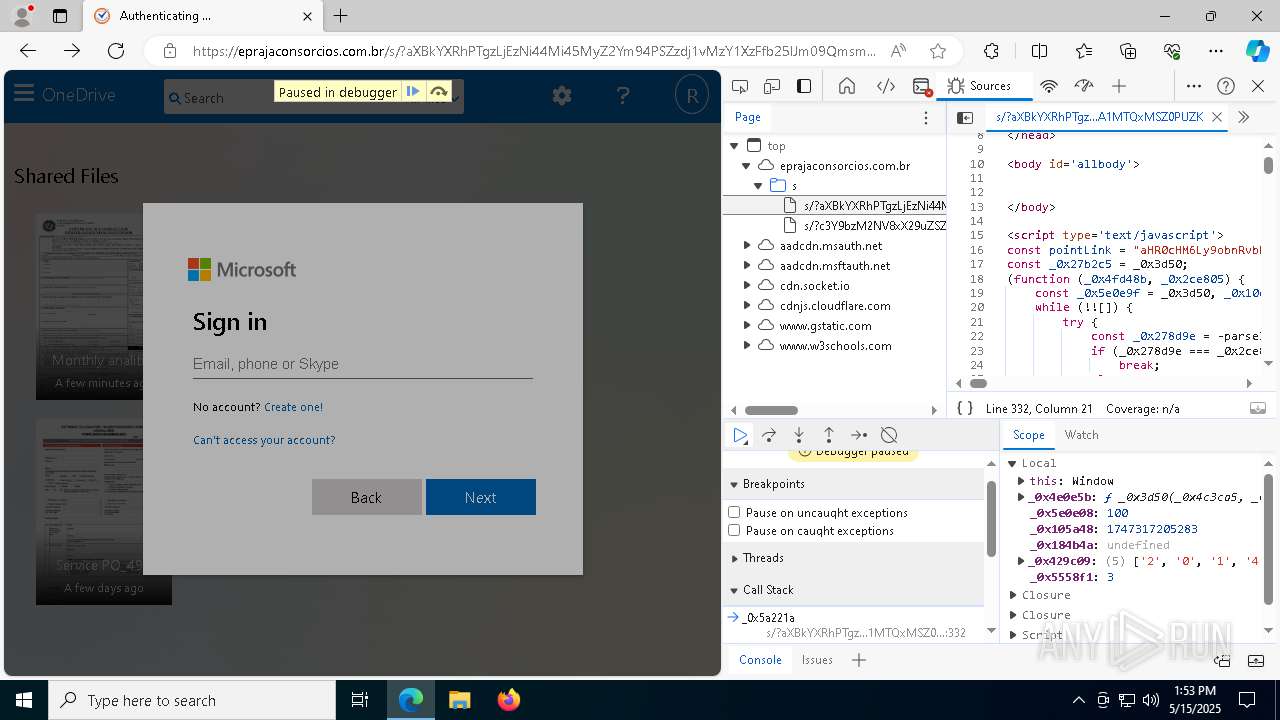The height and width of the screenshot is (720, 1280).
Task: Open Network panel wifi icon
Action: click(x=1049, y=86)
